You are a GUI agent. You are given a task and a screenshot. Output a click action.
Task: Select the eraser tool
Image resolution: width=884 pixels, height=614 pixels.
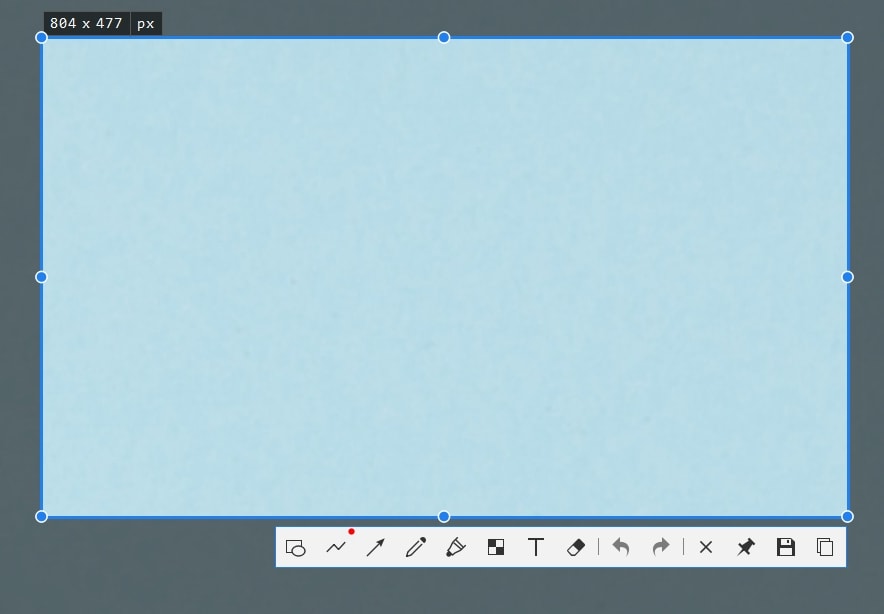(x=576, y=547)
